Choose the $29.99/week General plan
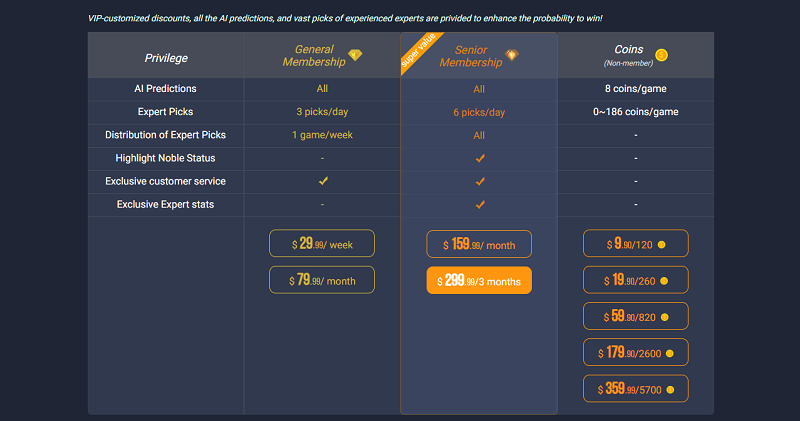The image size is (800, 421). [322, 243]
